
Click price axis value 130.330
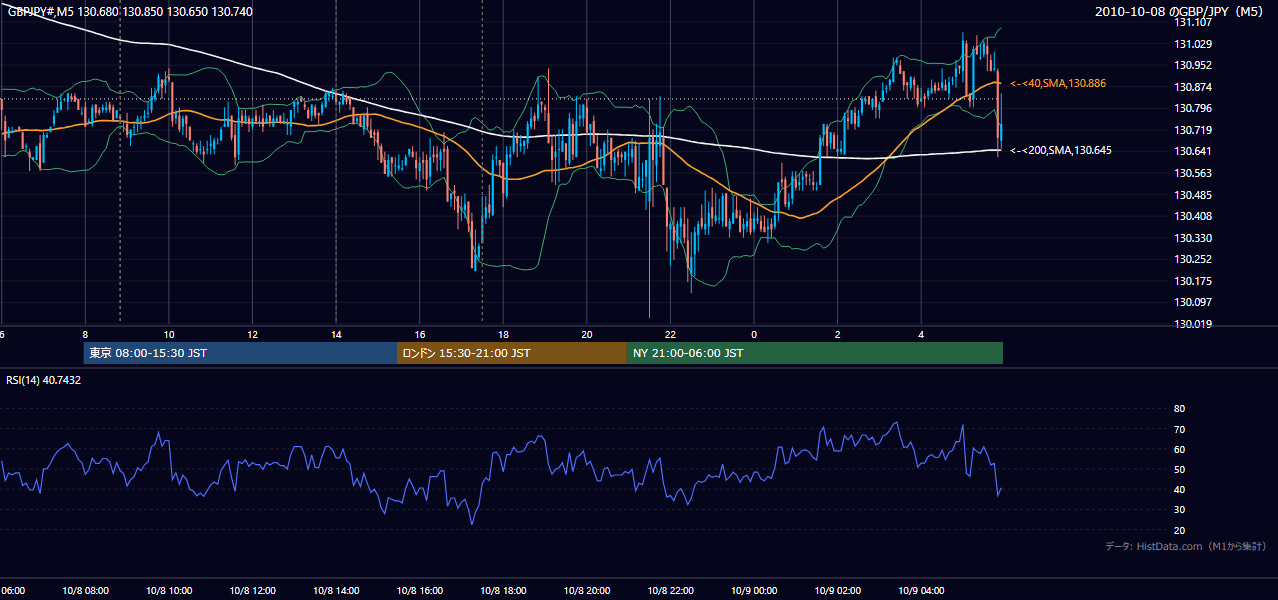(1192, 238)
